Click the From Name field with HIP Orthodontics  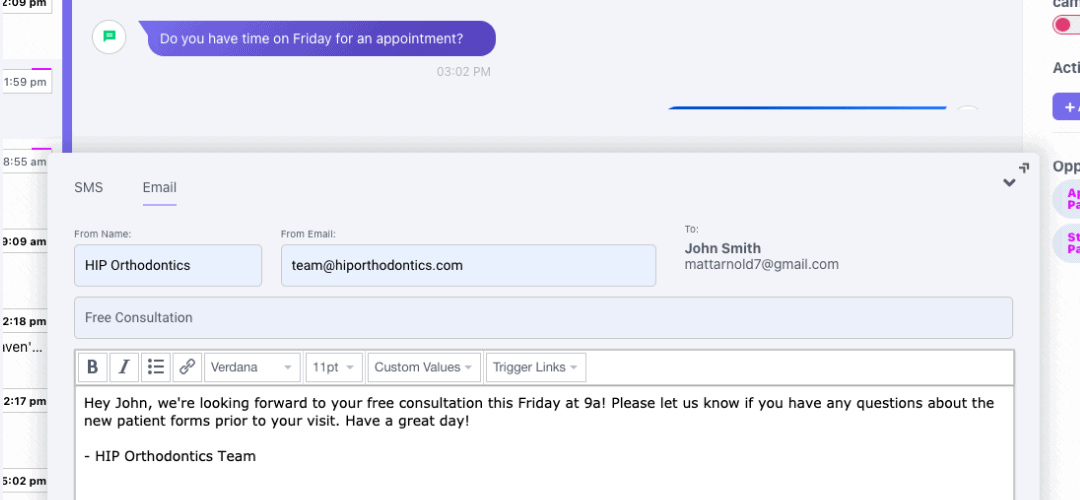click(x=168, y=265)
